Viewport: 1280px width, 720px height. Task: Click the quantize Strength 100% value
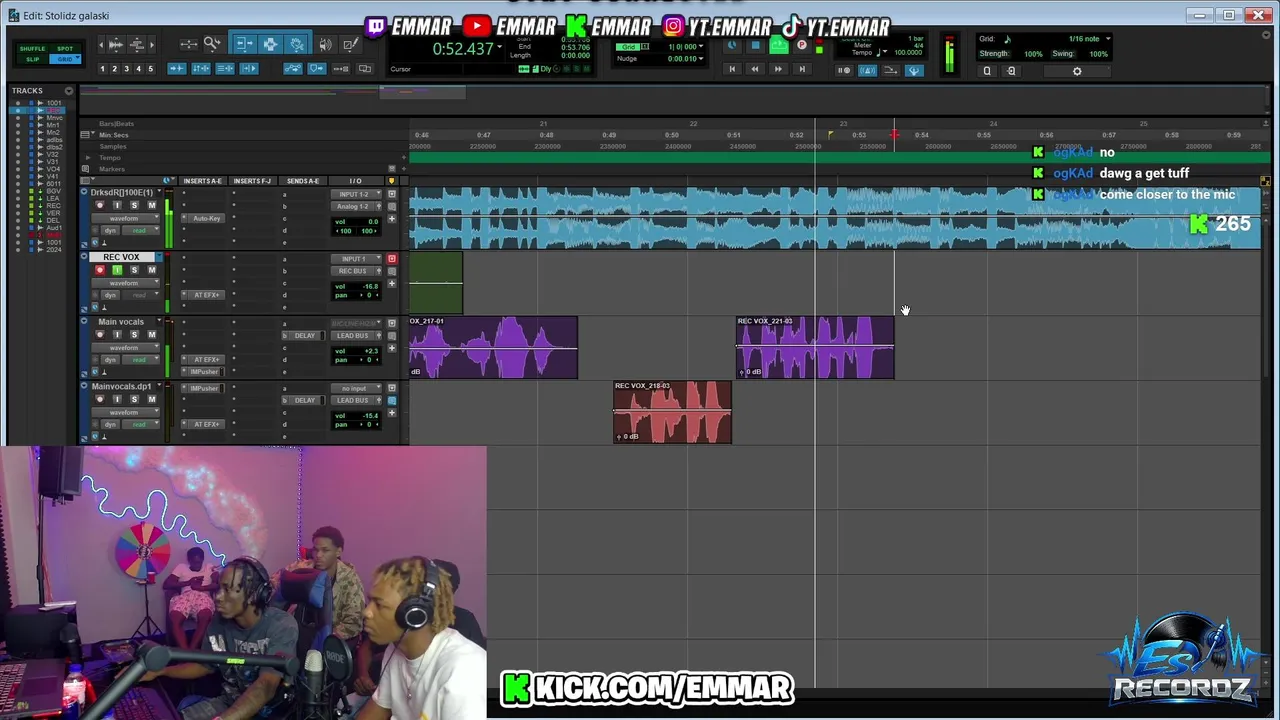coord(1033,54)
